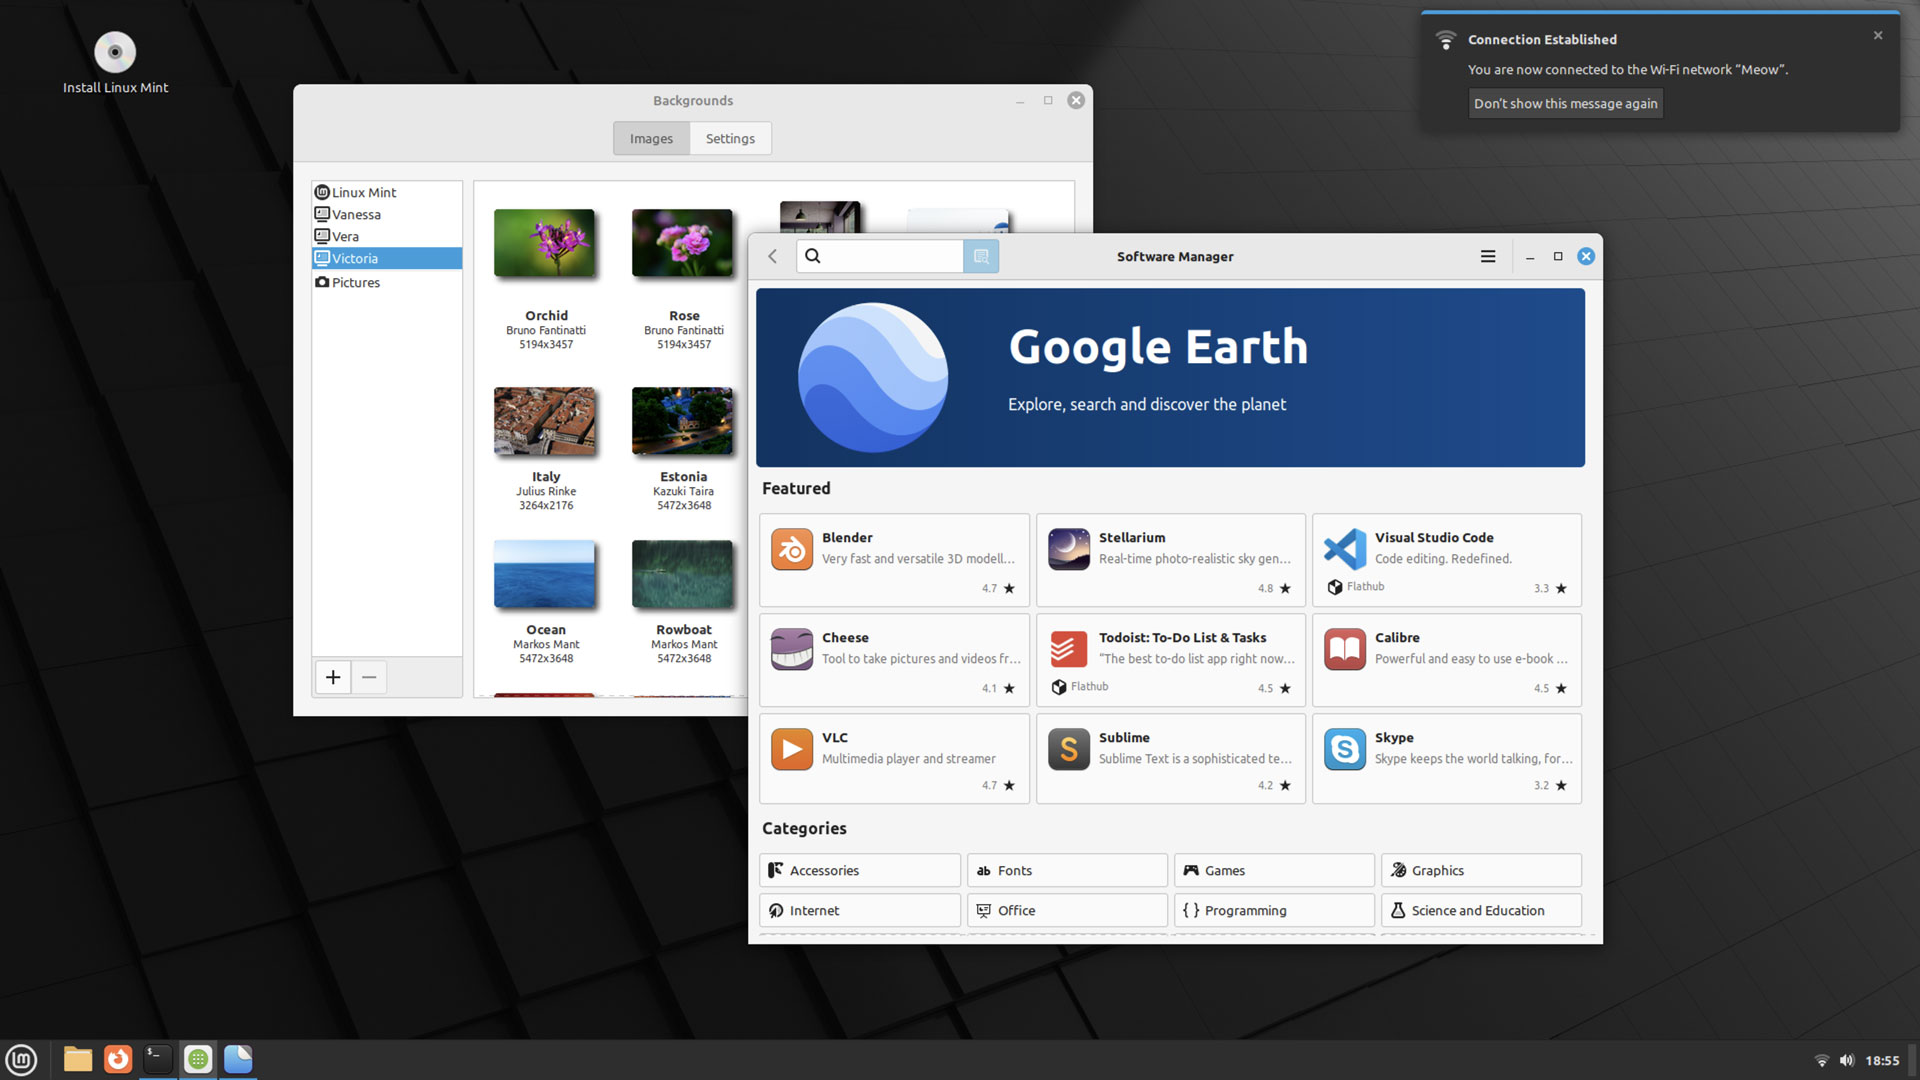Choose the Orchid wallpaper thumbnail

coord(545,243)
